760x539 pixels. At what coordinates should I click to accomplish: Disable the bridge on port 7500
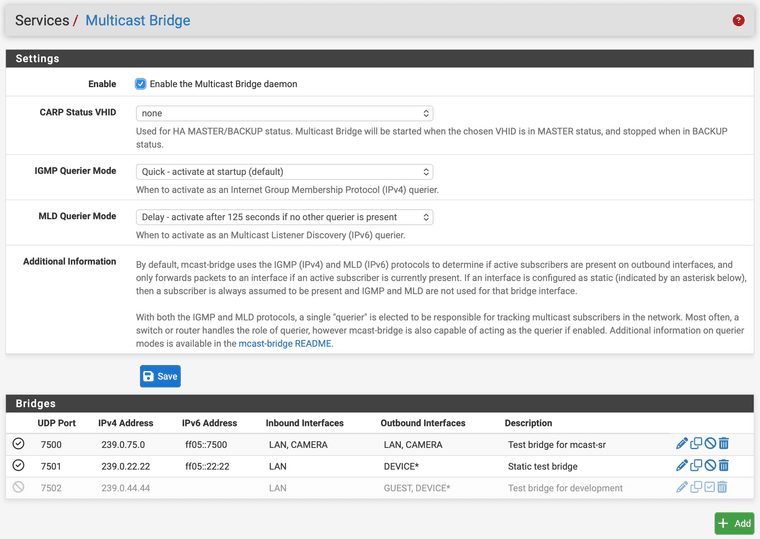click(710, 444)
